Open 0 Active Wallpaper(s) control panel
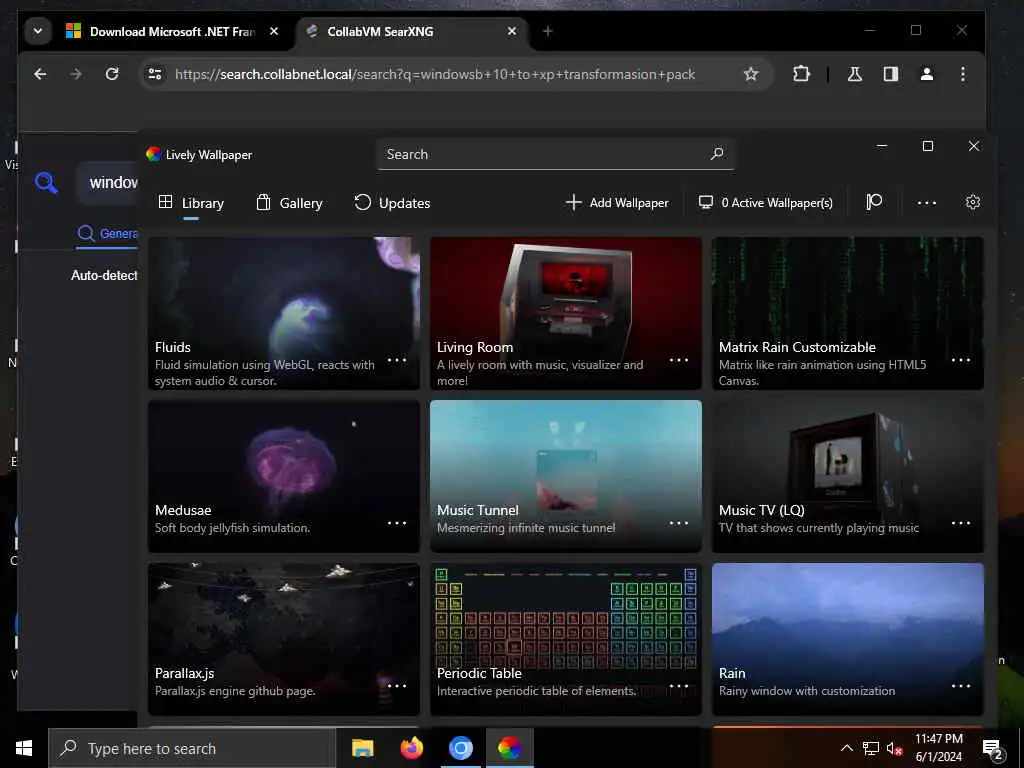 pyautogui.click(x=765, y=202)
